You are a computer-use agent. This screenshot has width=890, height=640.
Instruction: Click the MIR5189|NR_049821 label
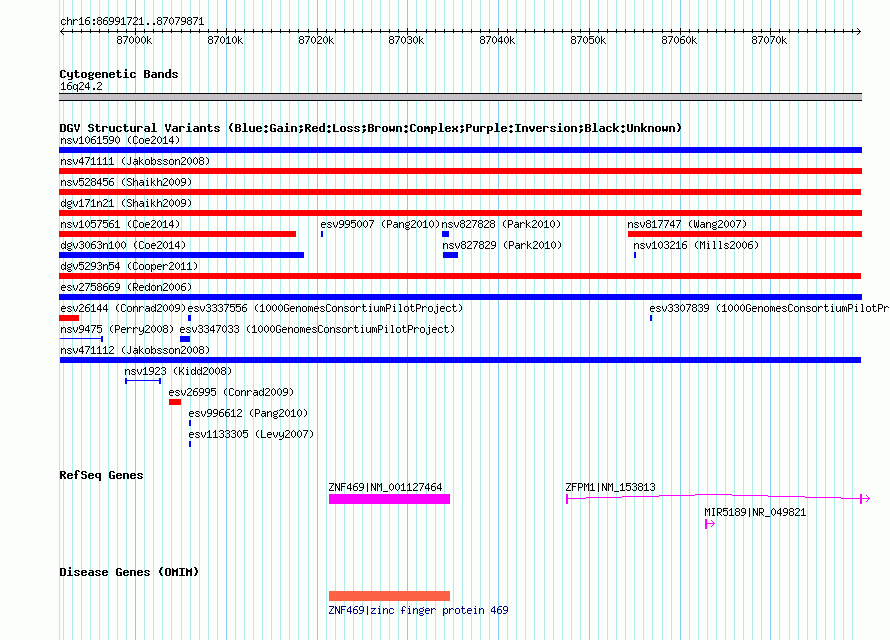click(x=755, y=512)
